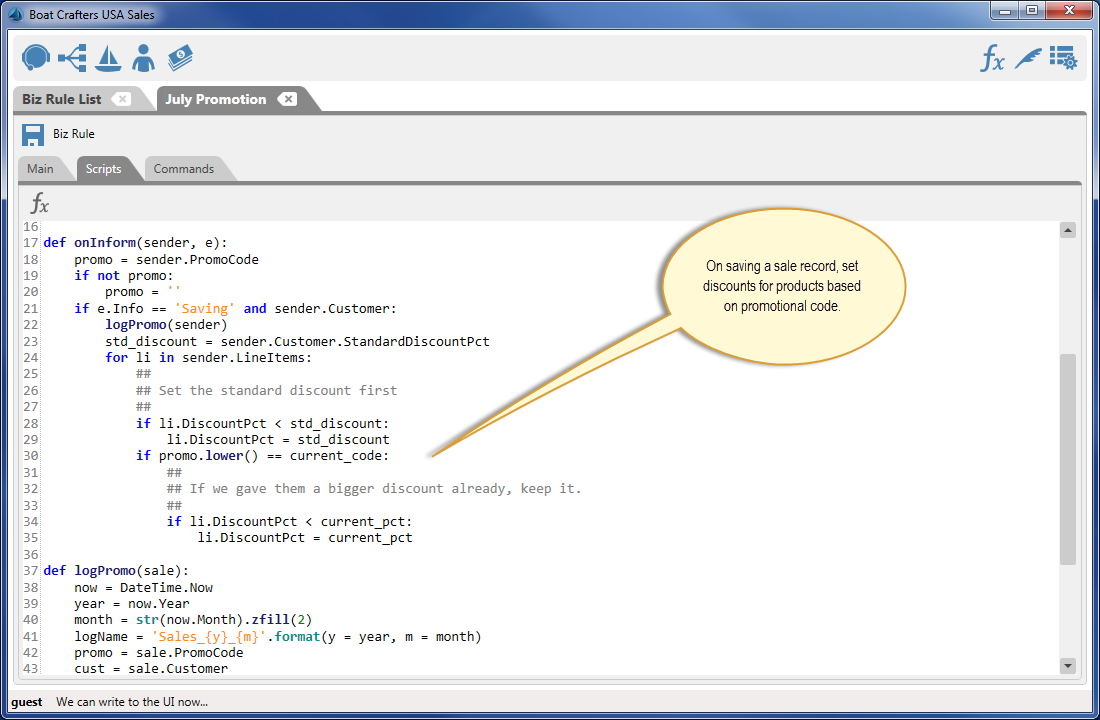Click the line 'cust = sale.Customer'
The width and height of the screenshot is (1100, 720).
(151, 669)
